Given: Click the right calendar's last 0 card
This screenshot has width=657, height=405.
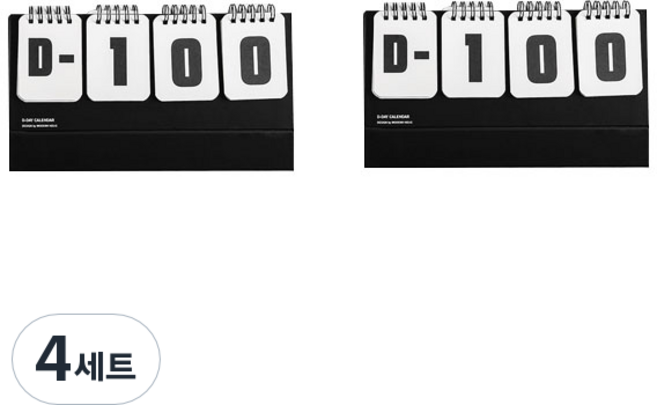Looking at the screenshot, I should click(609, 54).
